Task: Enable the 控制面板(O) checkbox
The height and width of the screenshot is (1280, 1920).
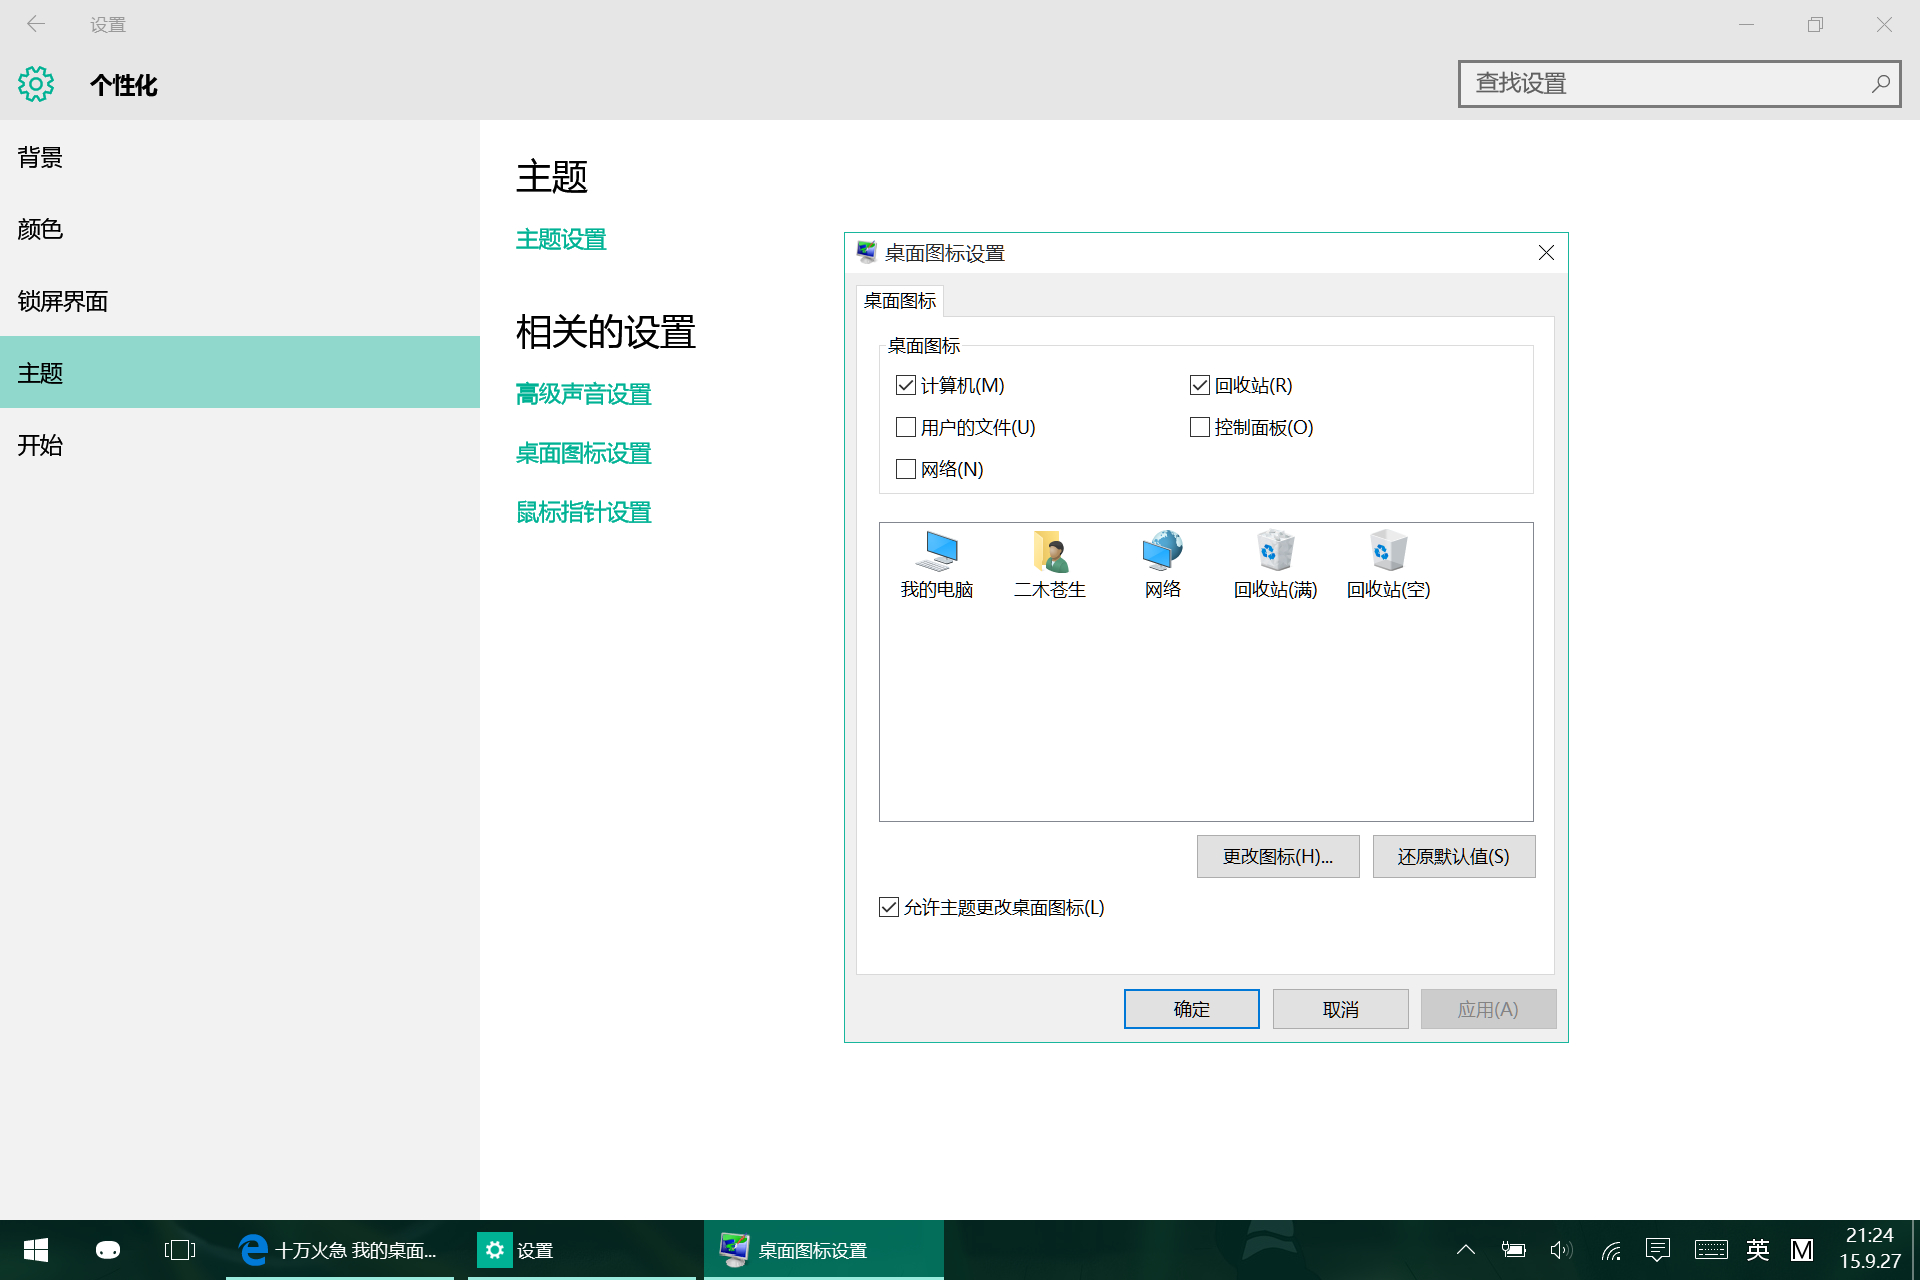Action: (1200, 427)
